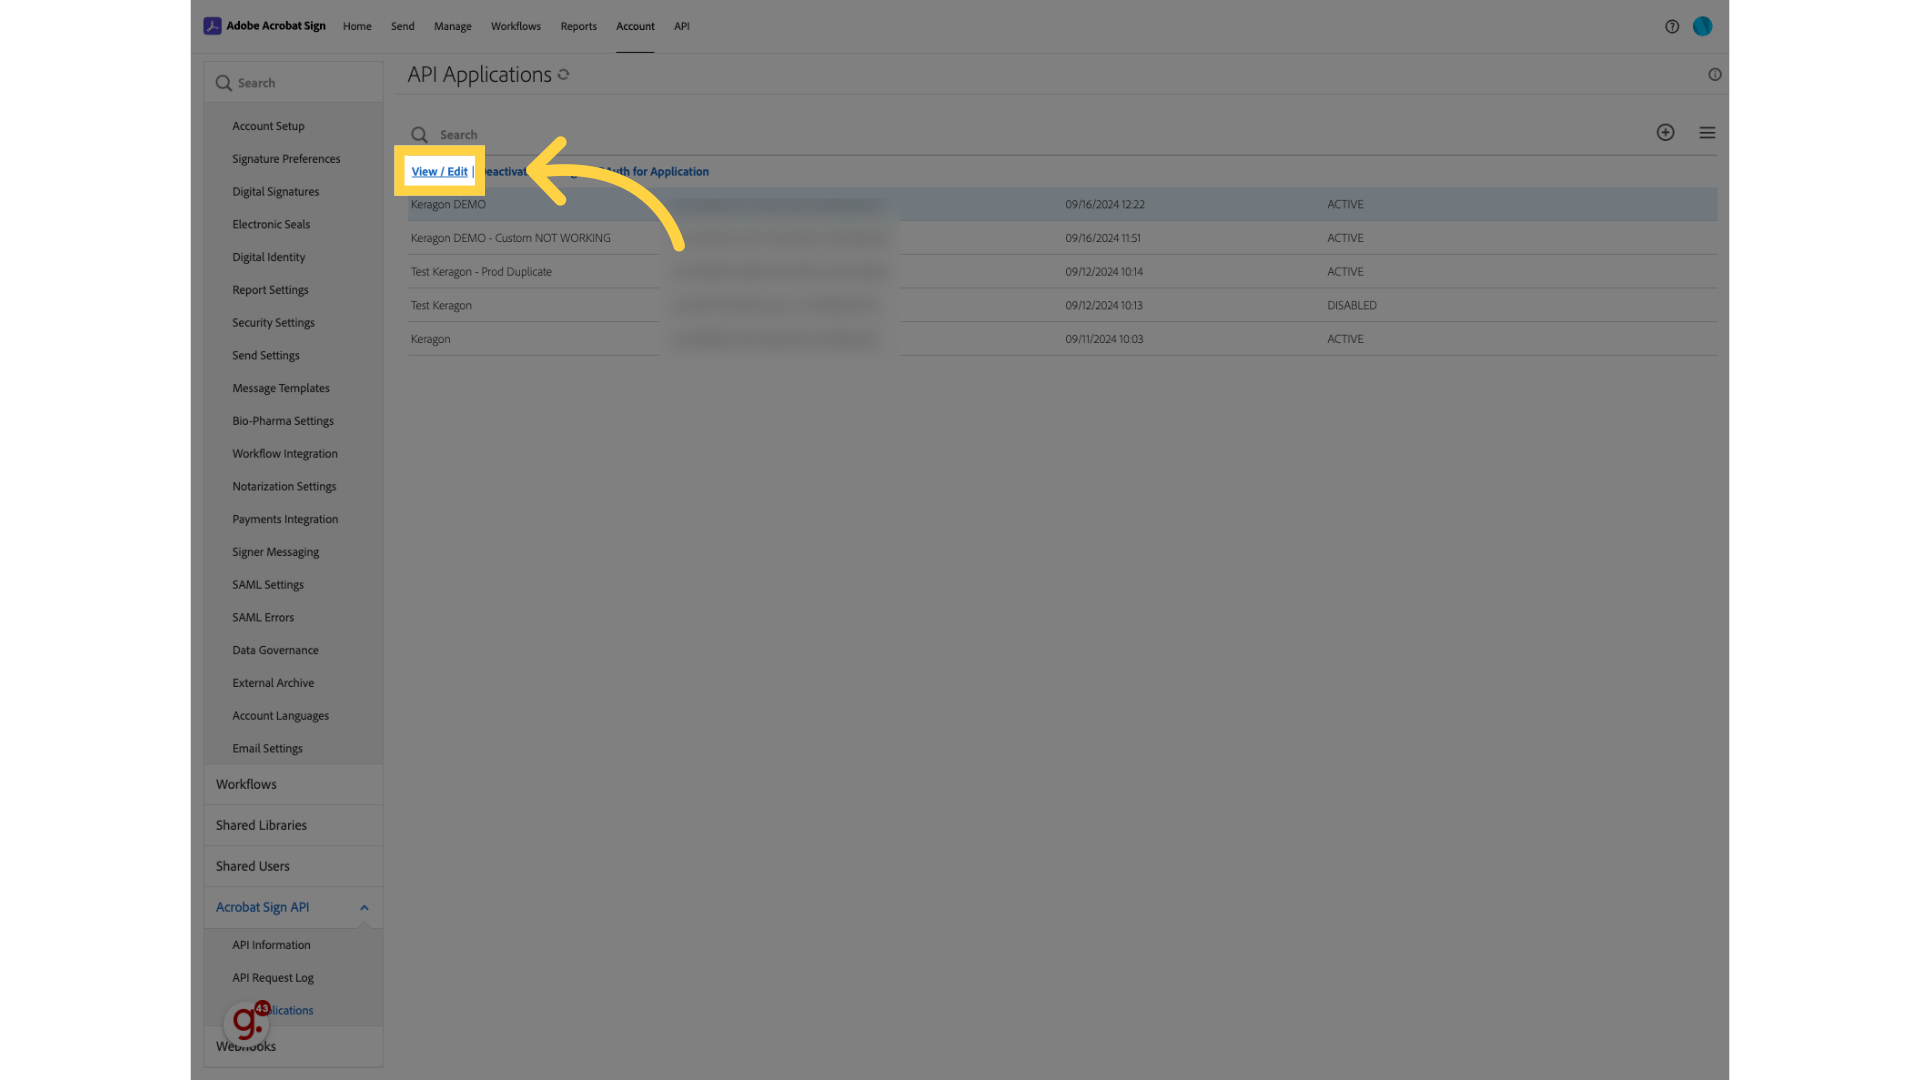Open the Guidde extension badge icon
The height and width of the screenshot is (1080, 1920).
247,1022
